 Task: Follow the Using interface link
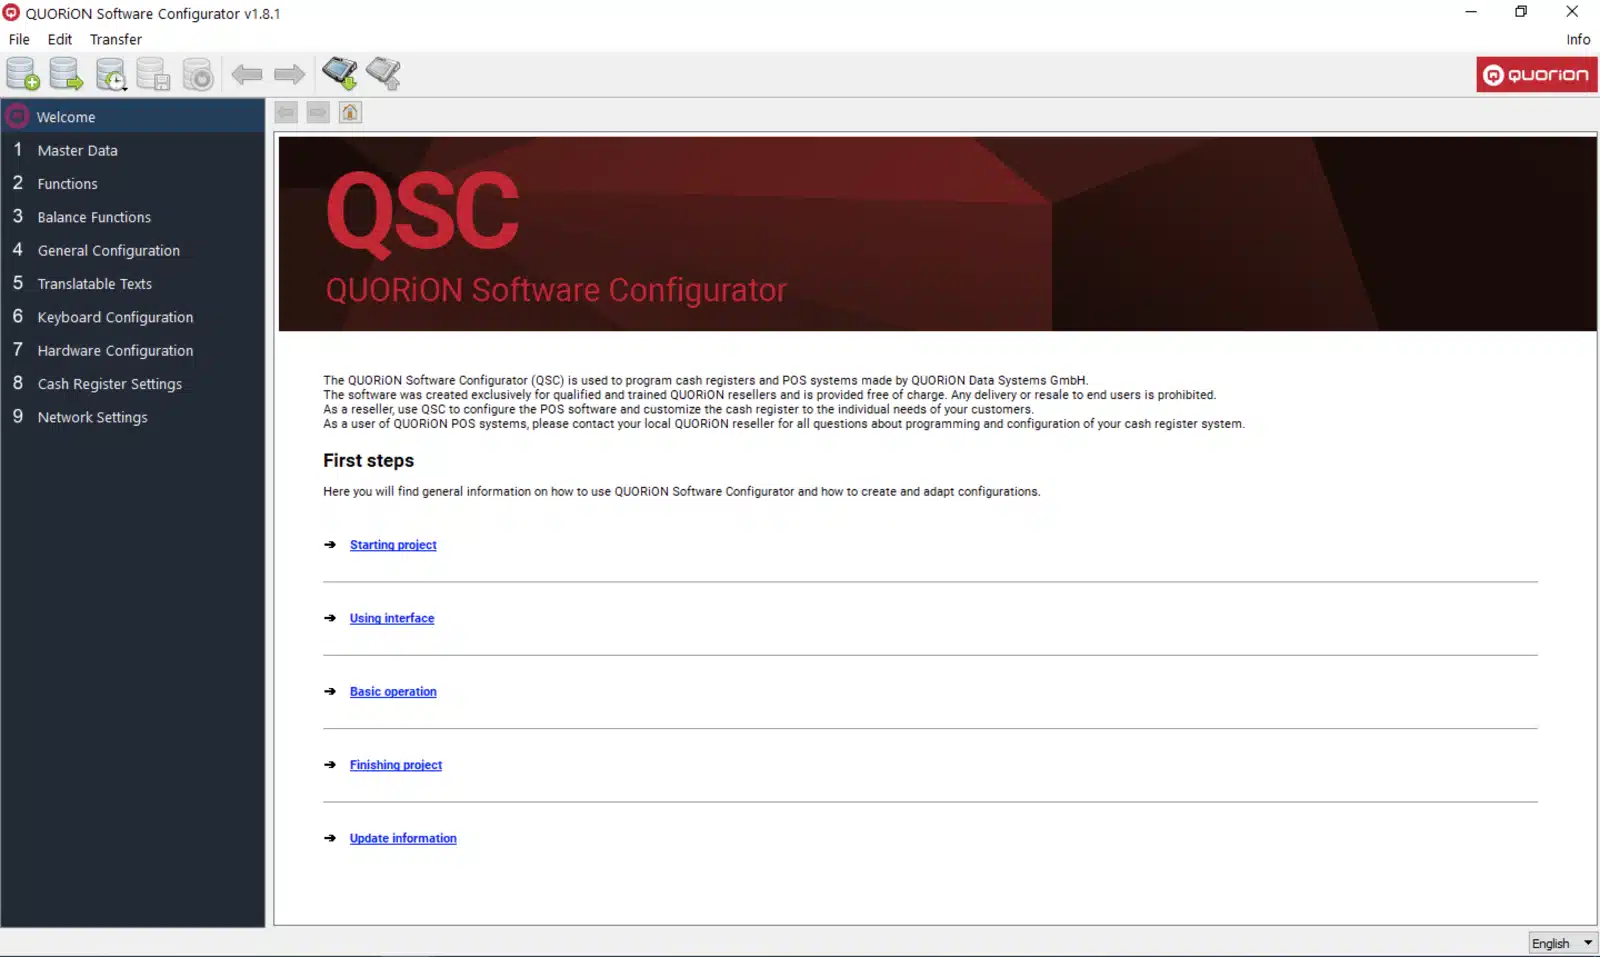(392, 618)
